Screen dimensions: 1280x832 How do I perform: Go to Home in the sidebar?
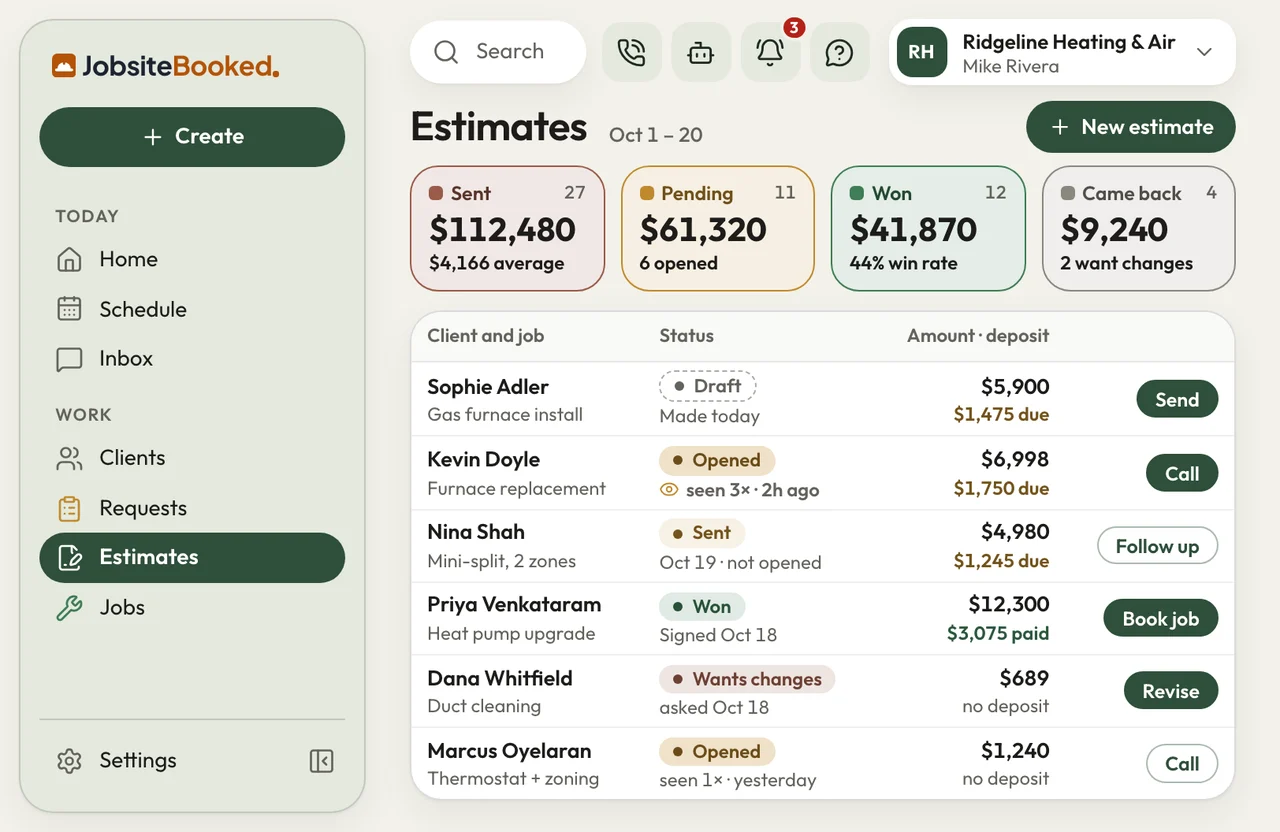click(192, 260)
